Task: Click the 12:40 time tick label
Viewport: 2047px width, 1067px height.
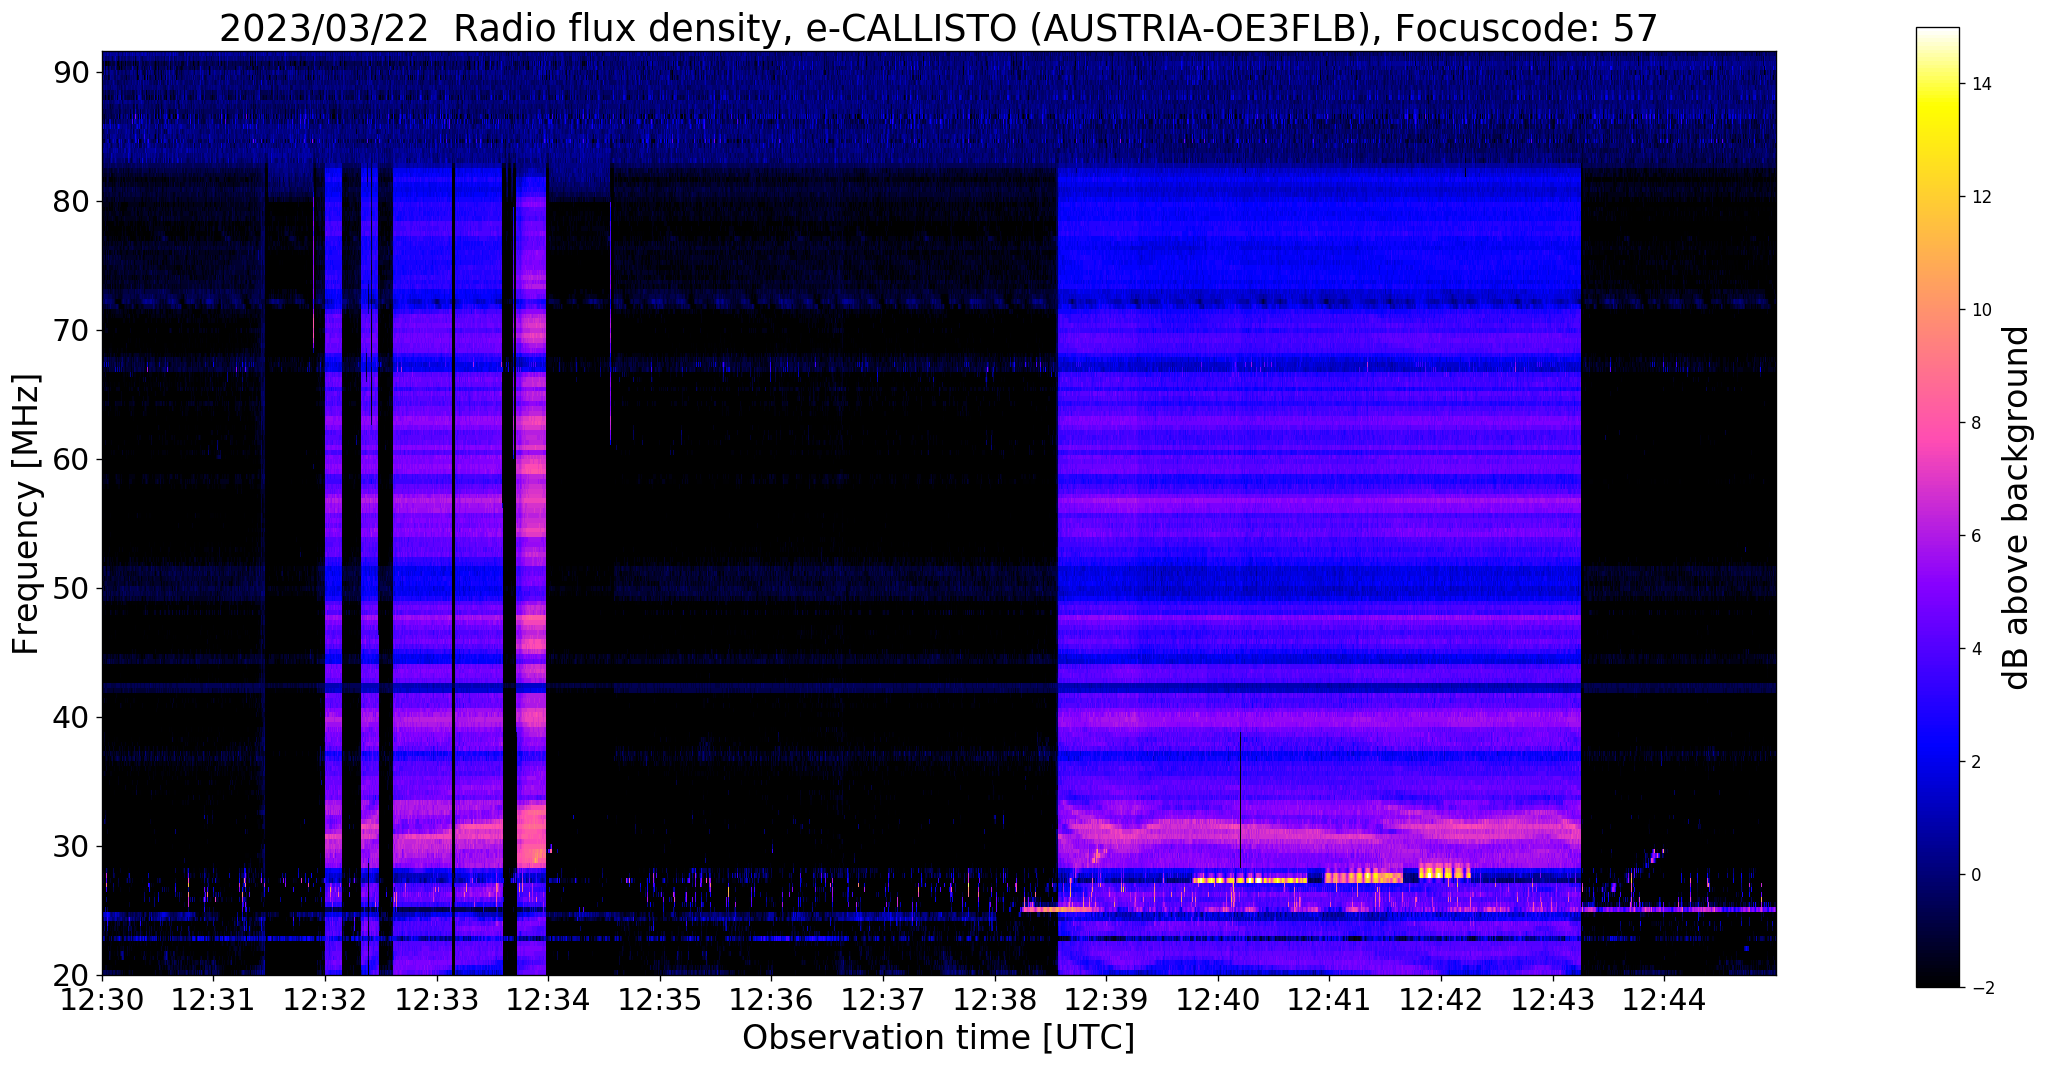Action: click(x=1217, y=999)
